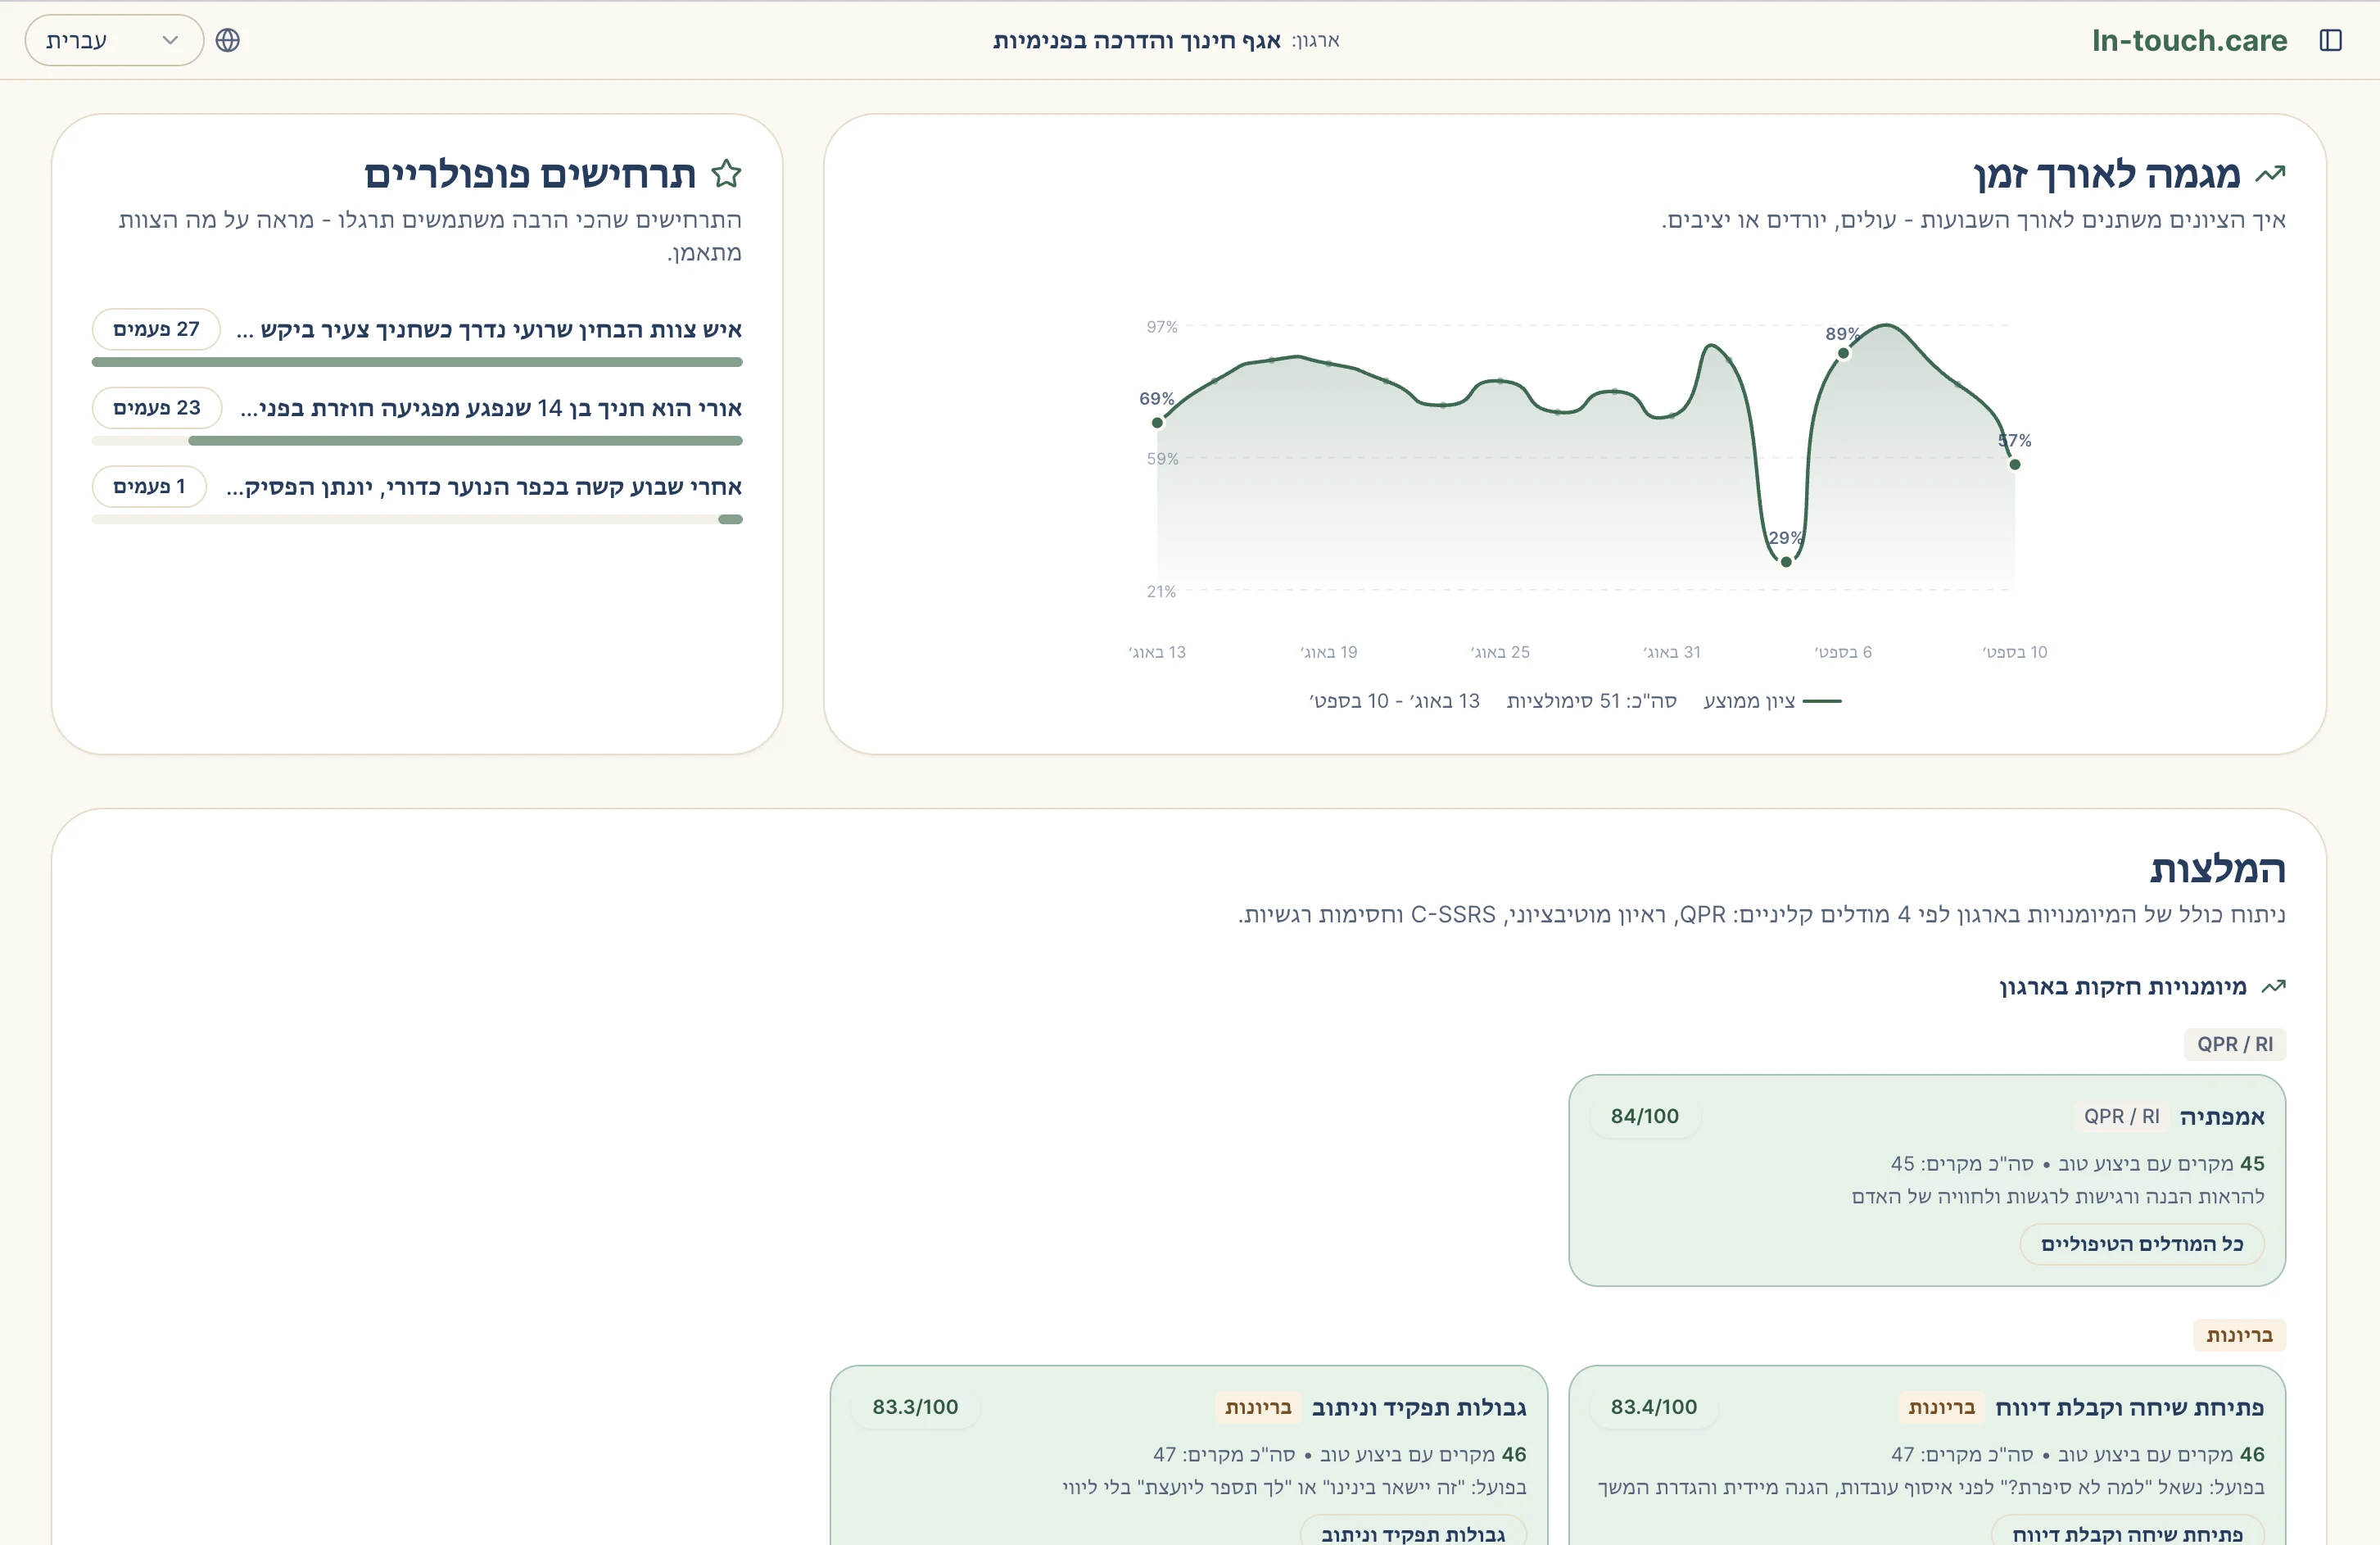Click the star icon by תרחישים פופולריים
Image resolution: width=2380 pixels, height=1545 pixels.
click(x=726, y=174)
